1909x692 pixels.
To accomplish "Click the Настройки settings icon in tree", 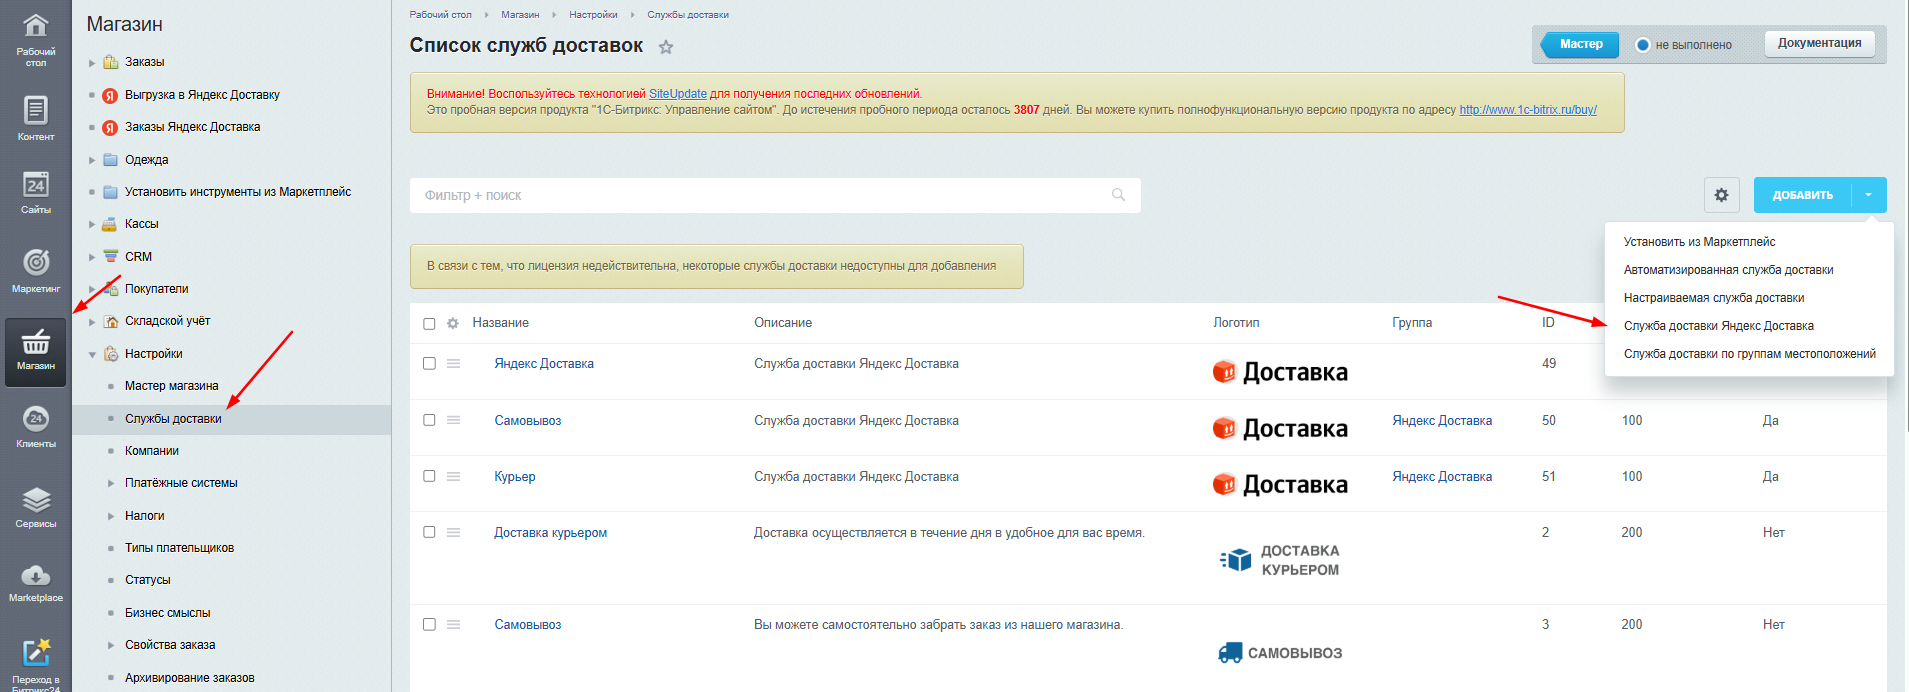I will click(111, 354).
